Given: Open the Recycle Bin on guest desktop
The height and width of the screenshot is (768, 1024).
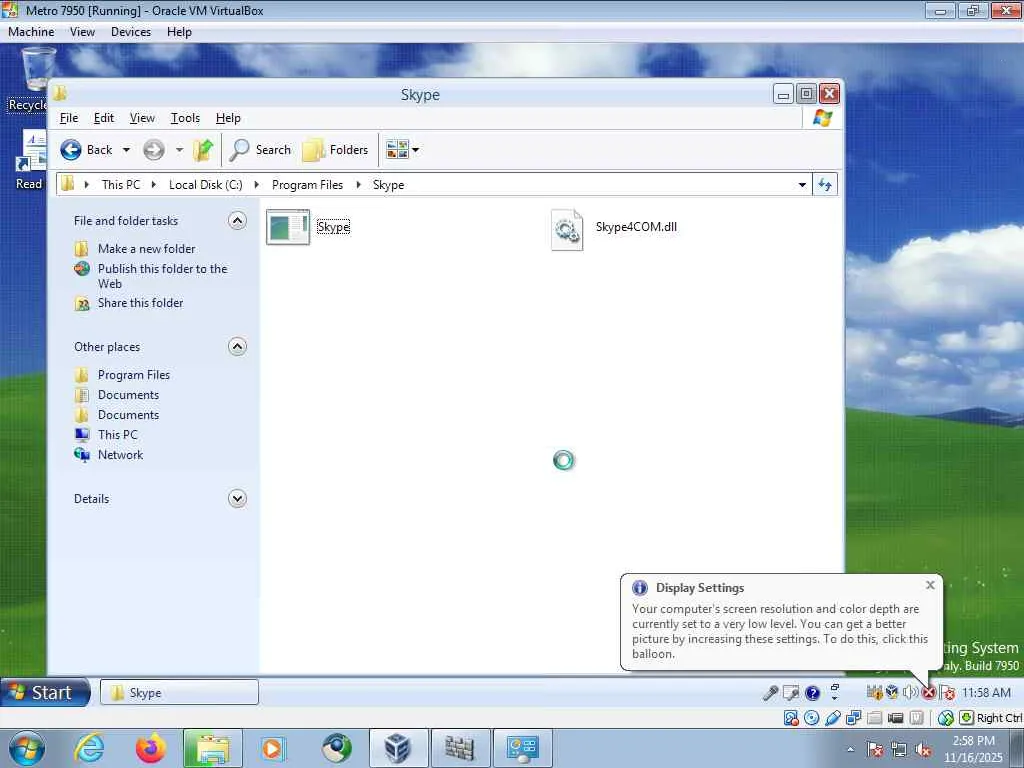Looking at the screenshot, I should click(x=36, y=70).
